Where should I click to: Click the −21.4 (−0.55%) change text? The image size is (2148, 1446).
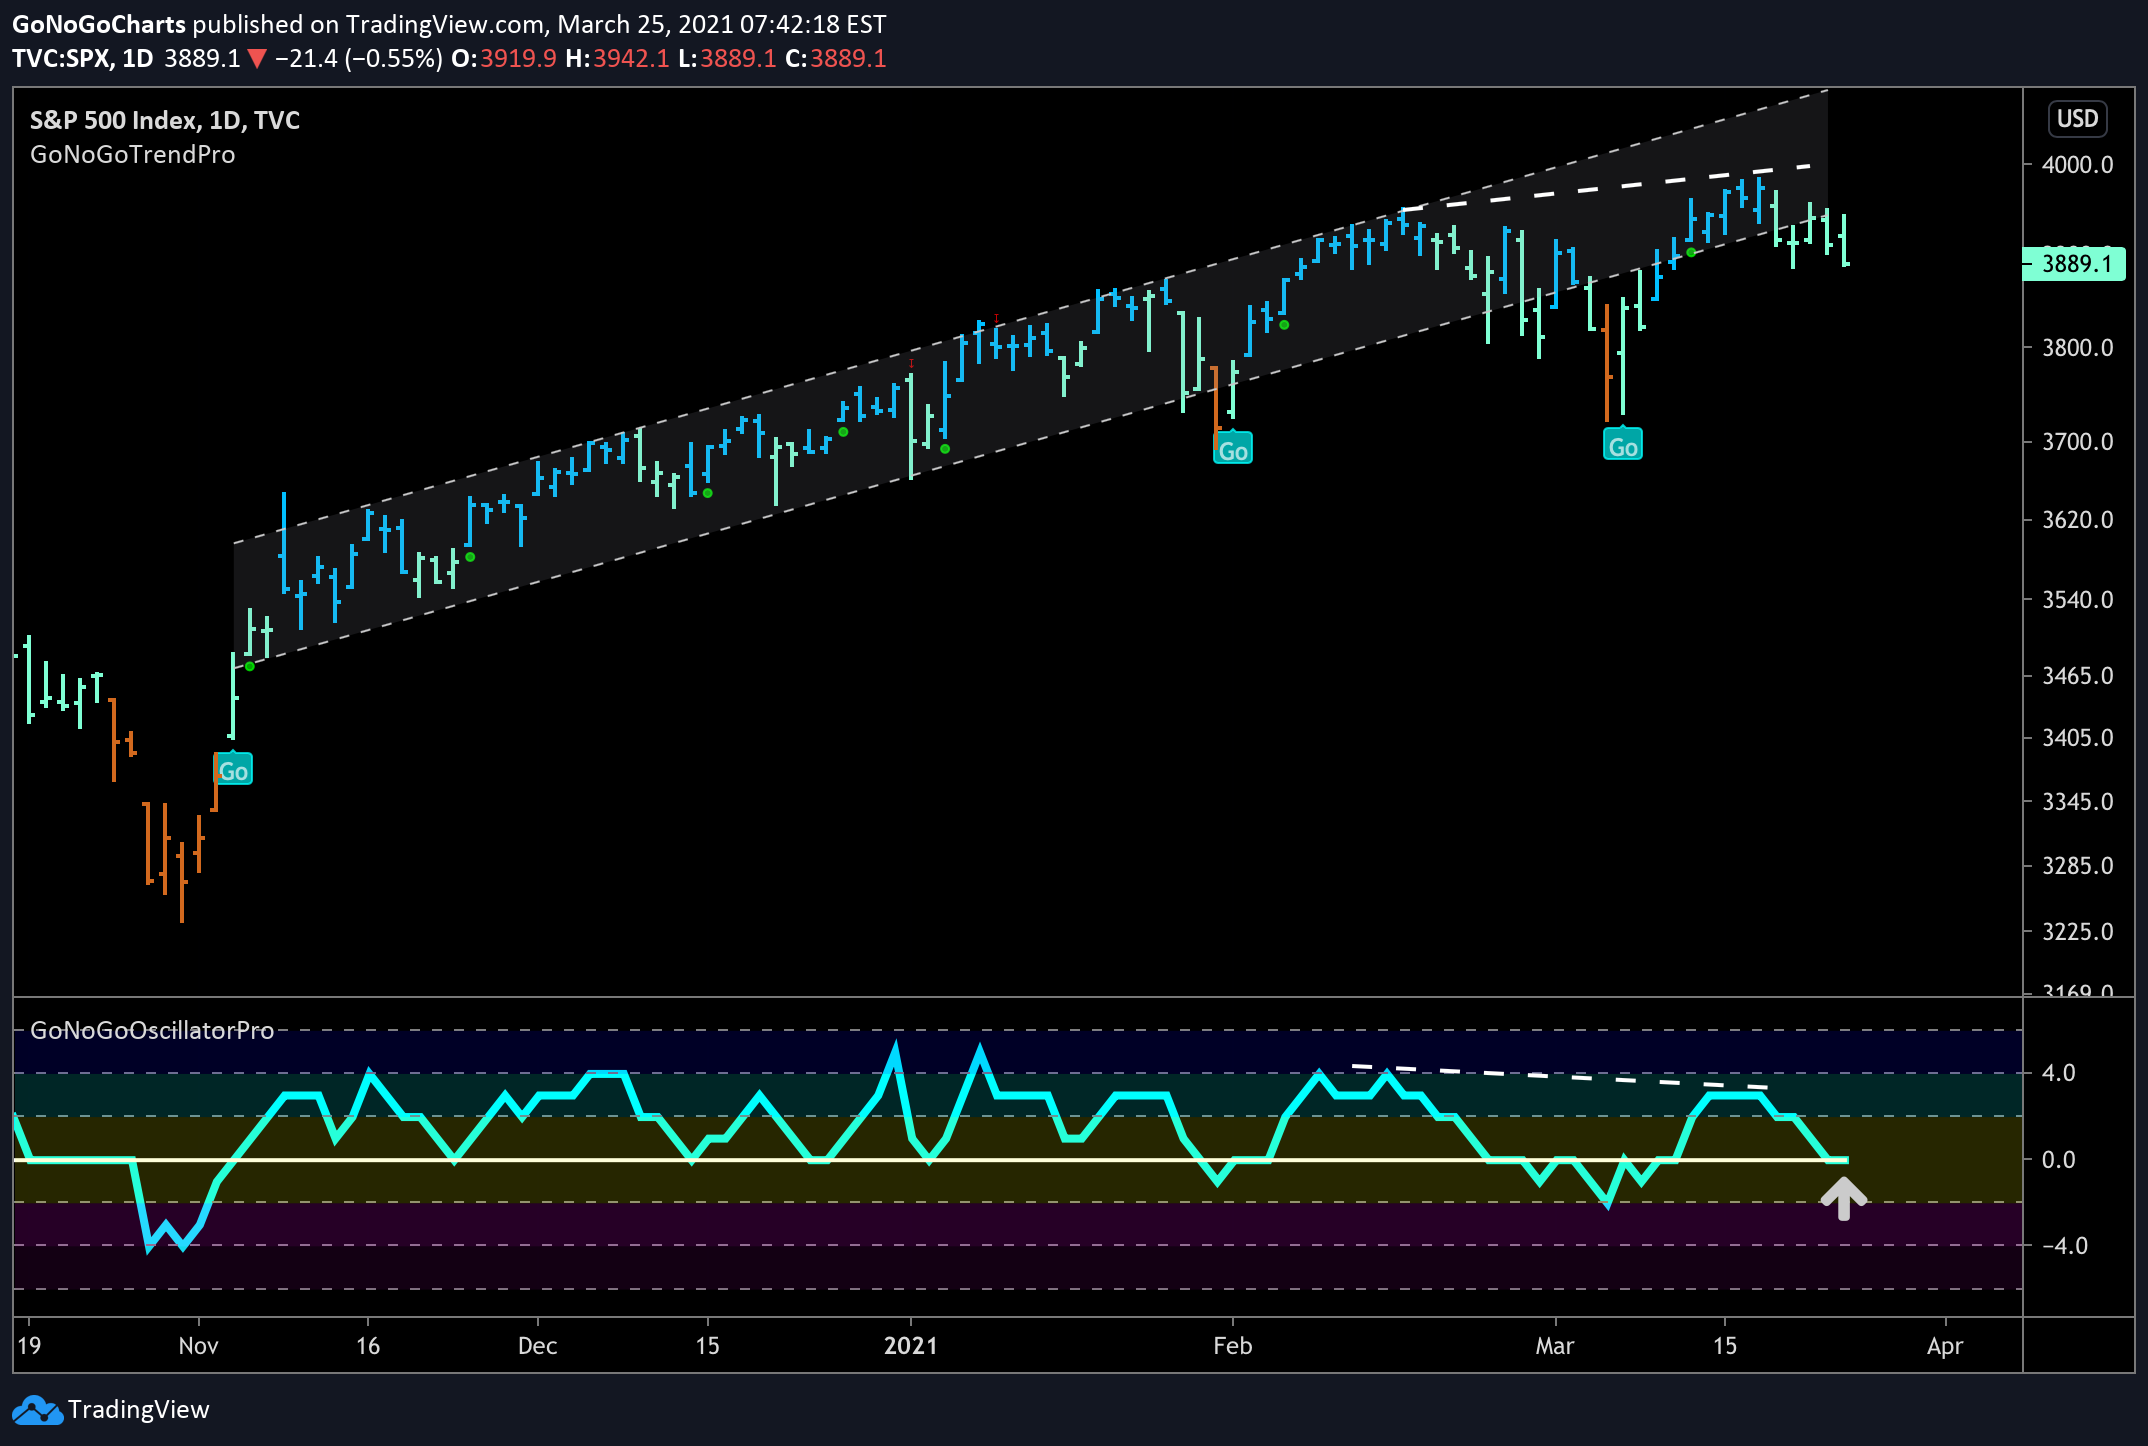click(x=358, y=59)
